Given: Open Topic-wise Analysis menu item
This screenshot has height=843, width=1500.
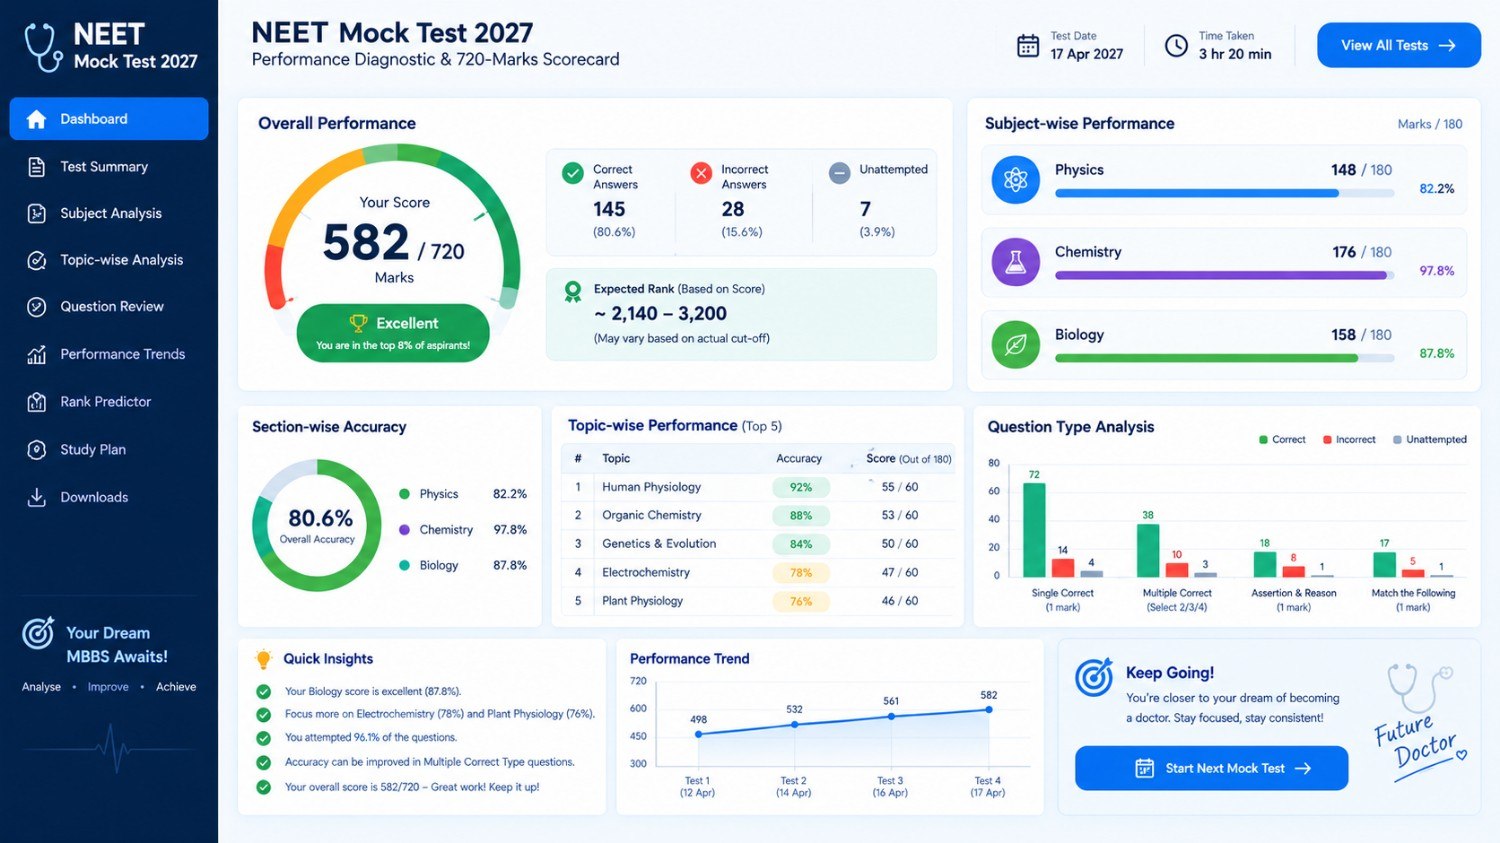Looking at the screenshot, I should coord(109,260).
